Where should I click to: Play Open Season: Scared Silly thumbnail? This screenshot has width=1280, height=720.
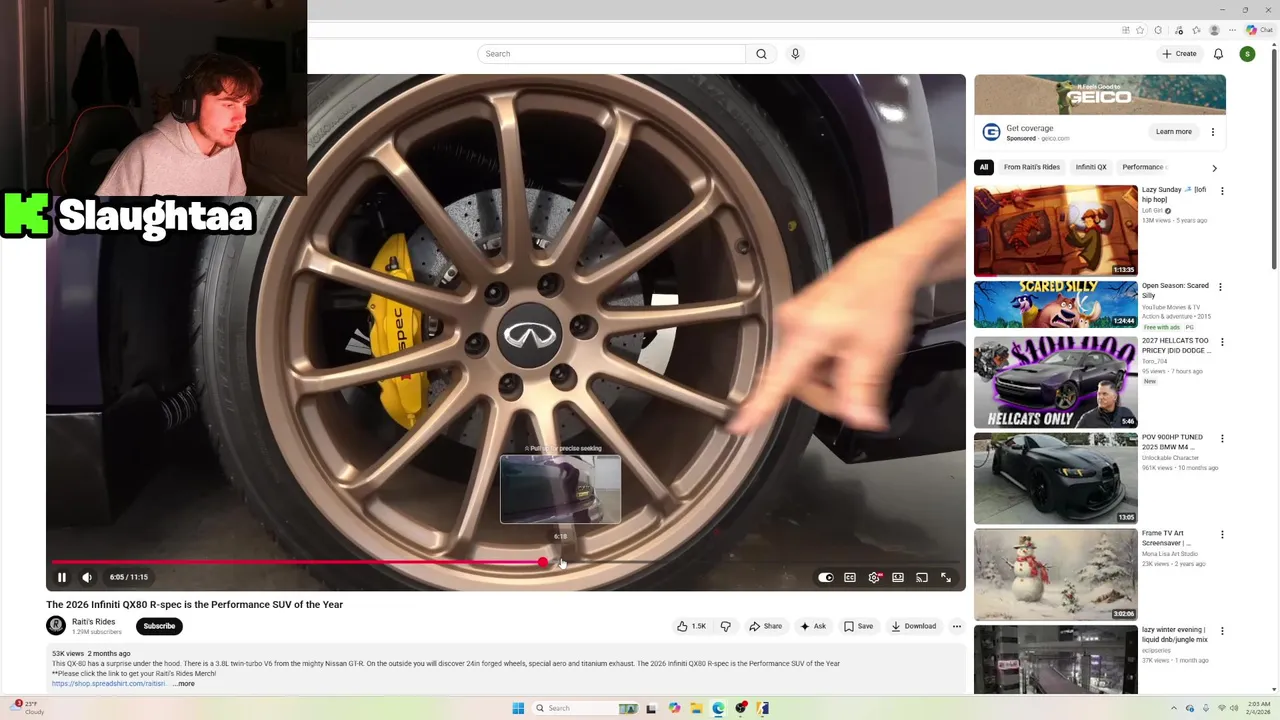[x=1056, y=304]
